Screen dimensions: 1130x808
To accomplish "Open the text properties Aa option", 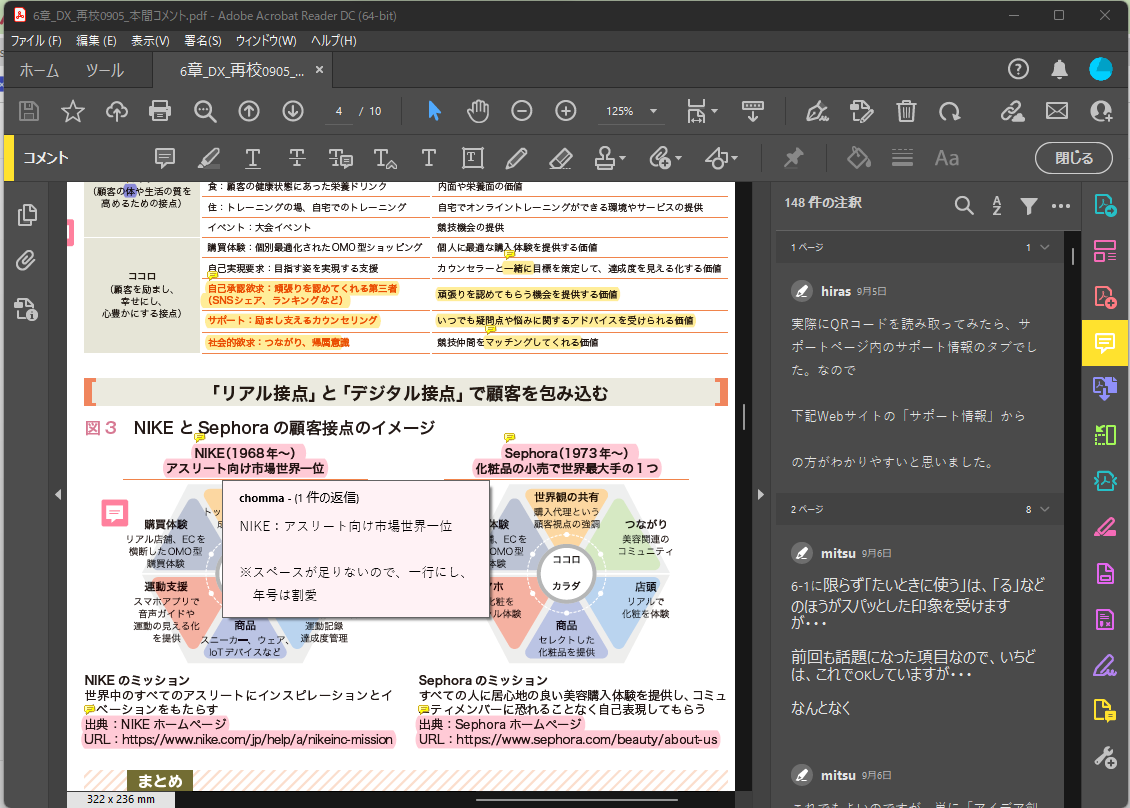I will pyautogui.click(x=946, y=158).
